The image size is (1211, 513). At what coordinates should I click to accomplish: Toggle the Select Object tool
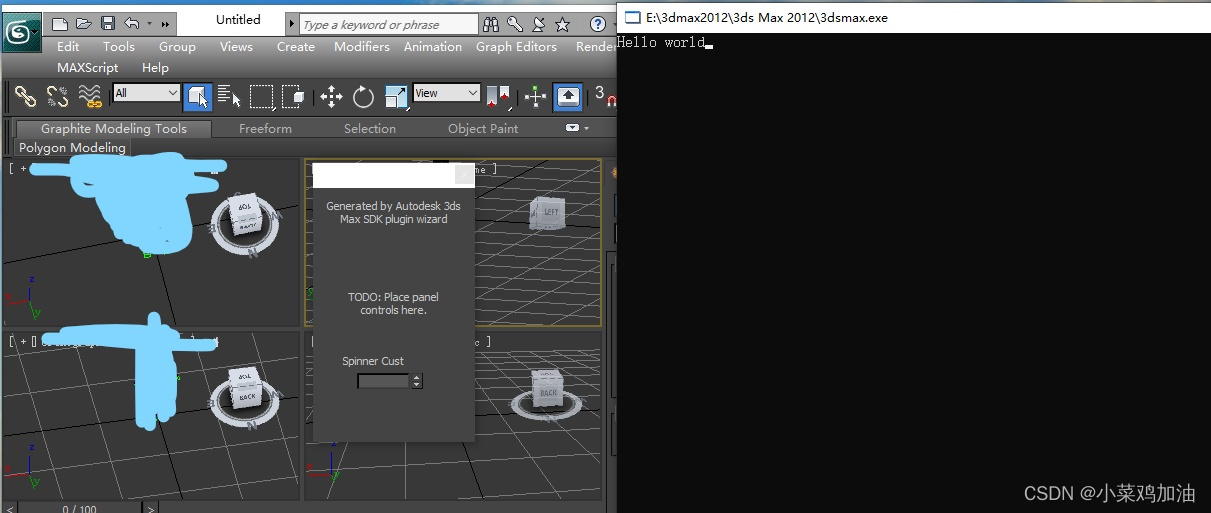click(197, 96)
